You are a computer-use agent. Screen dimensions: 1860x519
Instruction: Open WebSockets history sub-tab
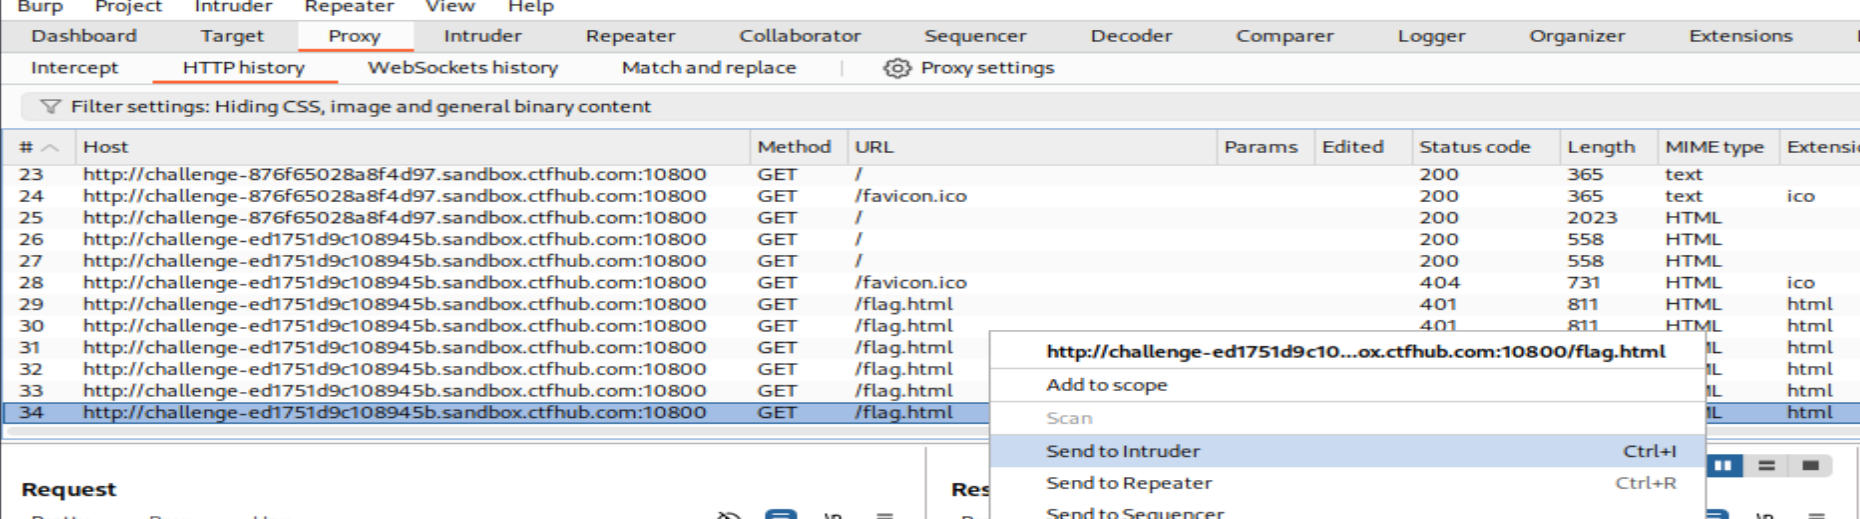pyautogui.click(x=462, y=68)
